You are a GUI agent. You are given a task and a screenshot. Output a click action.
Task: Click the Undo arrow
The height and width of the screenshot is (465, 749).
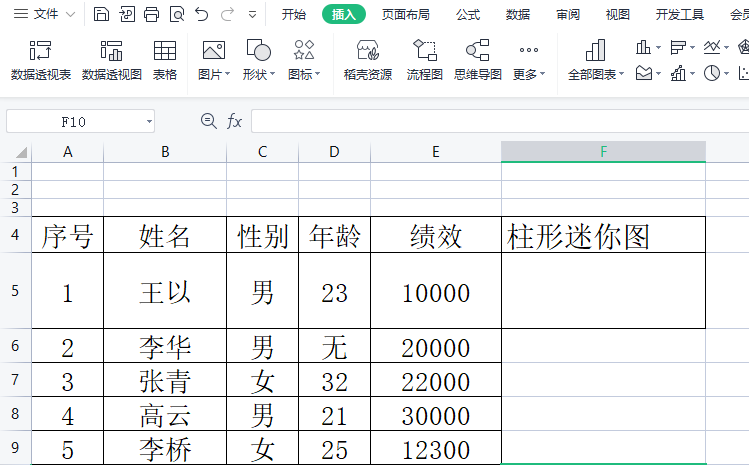202,15
